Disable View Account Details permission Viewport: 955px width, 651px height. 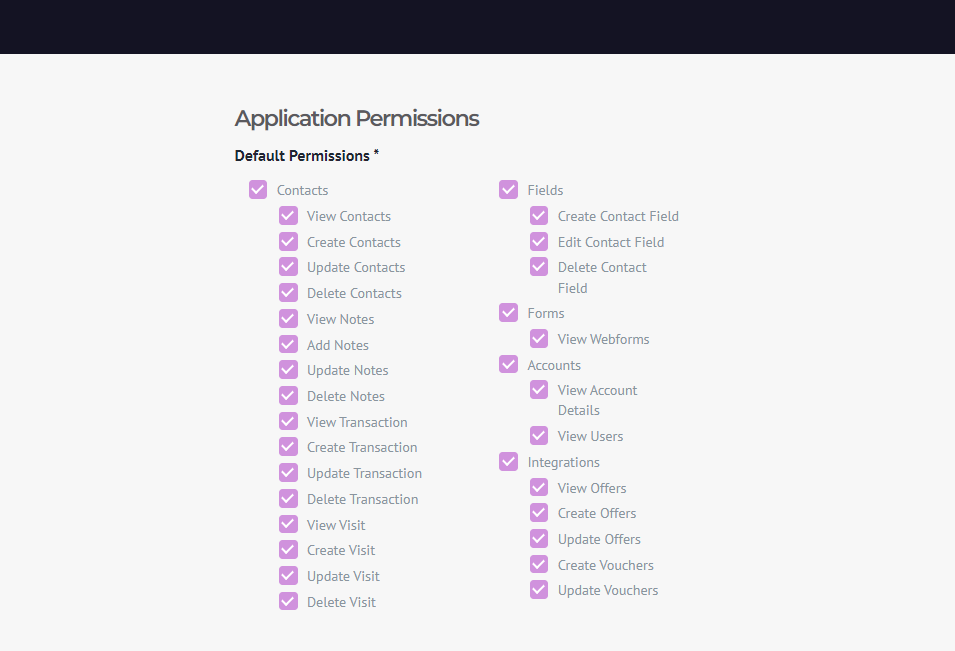pos(538,390)
